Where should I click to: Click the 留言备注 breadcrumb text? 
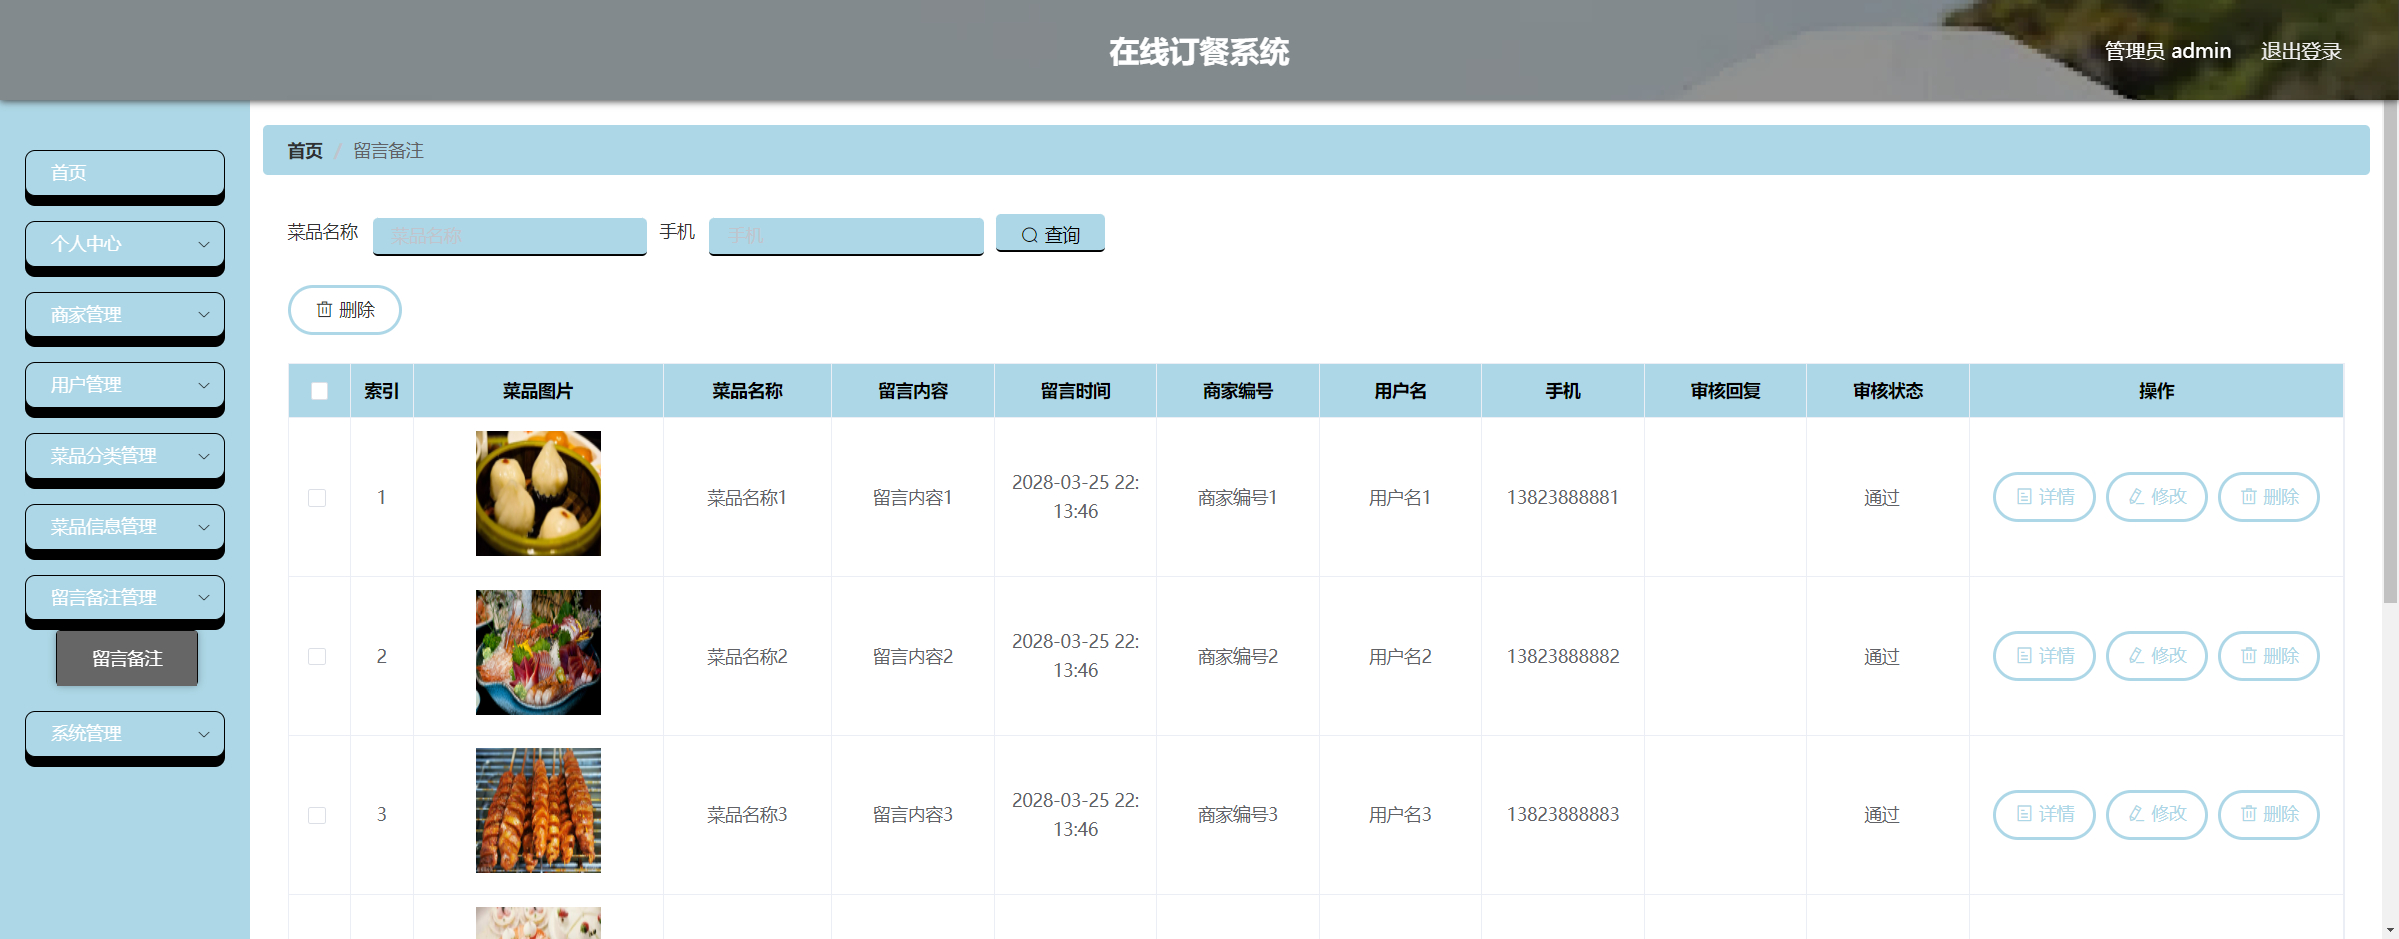pyautogui.click(x=389, y=151)
